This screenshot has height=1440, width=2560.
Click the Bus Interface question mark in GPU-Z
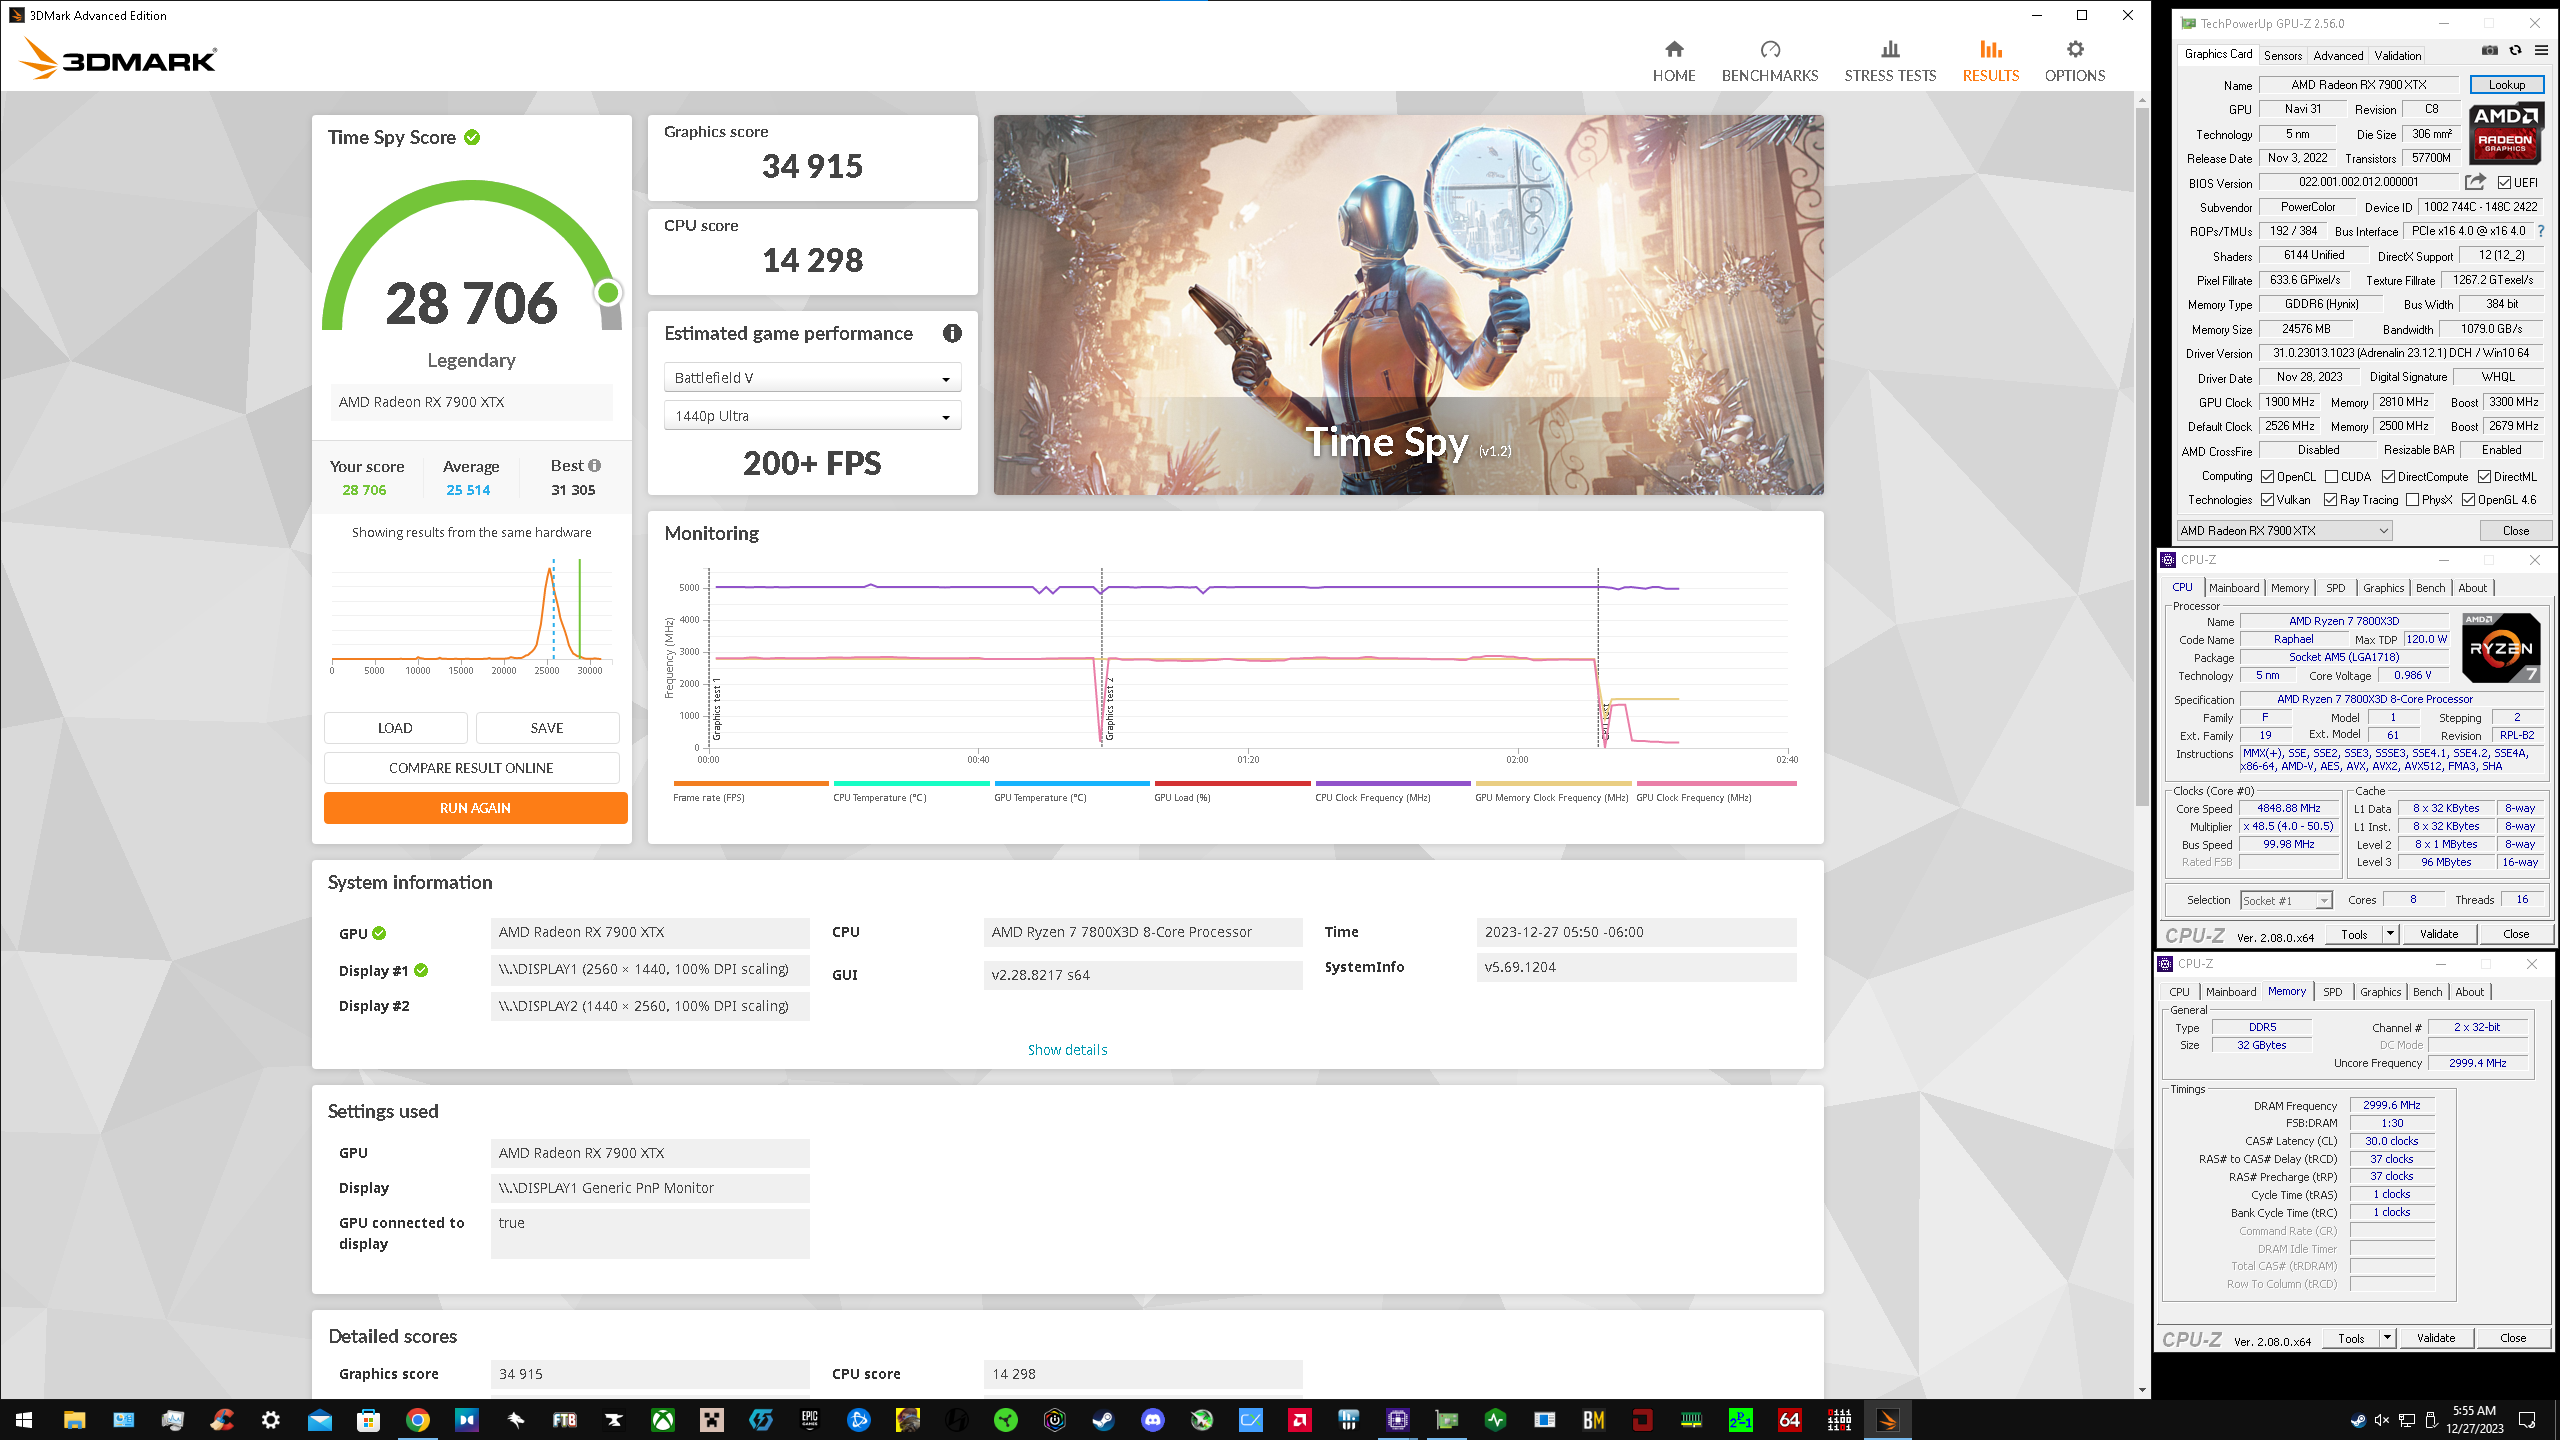coord(2541,231)
